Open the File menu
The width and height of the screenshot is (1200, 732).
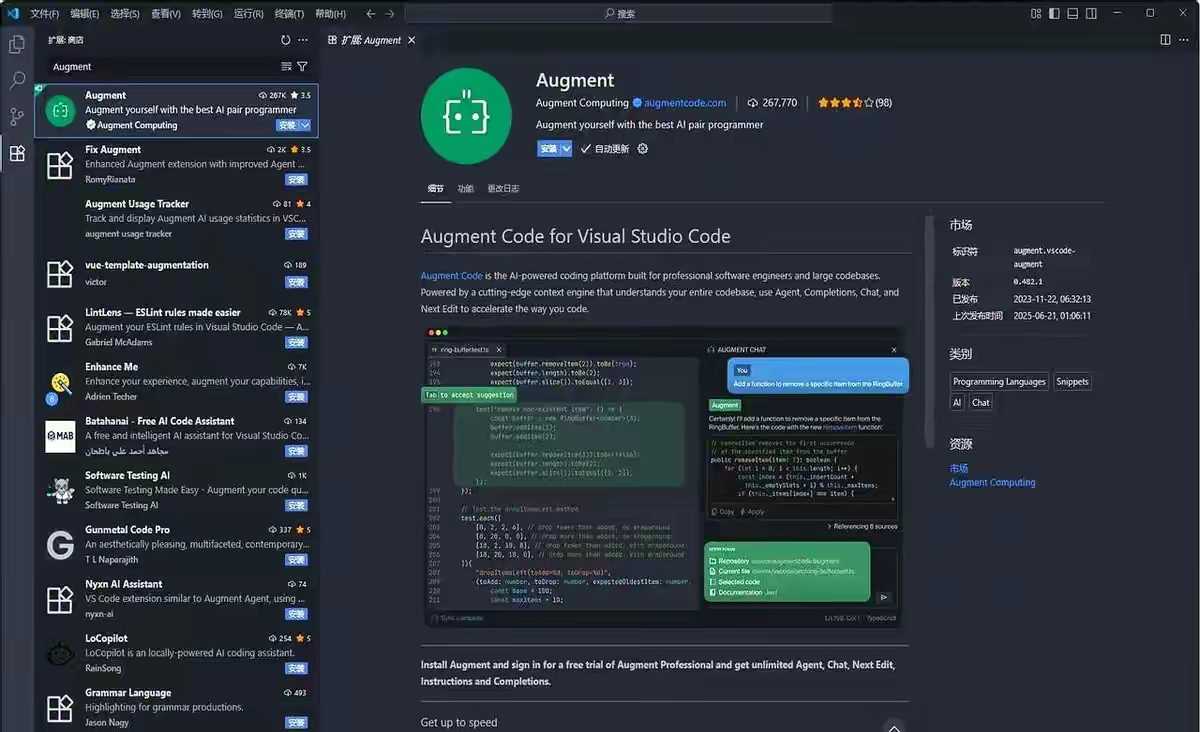pos(44,14)
